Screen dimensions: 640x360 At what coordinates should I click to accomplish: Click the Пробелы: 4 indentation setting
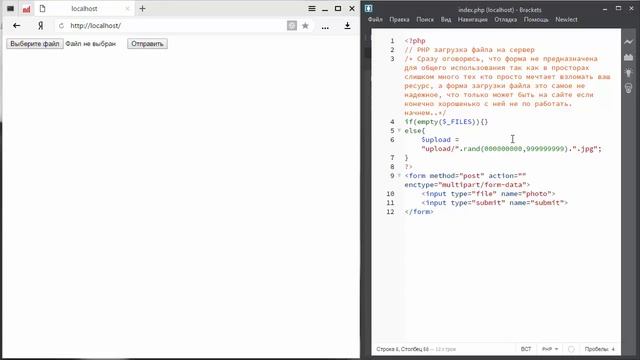(600, 349)
